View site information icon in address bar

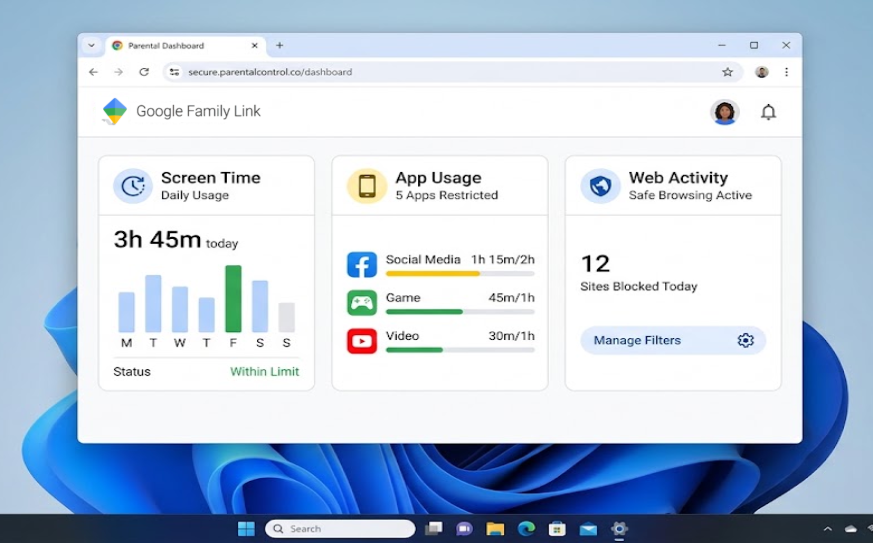point(175,72)
